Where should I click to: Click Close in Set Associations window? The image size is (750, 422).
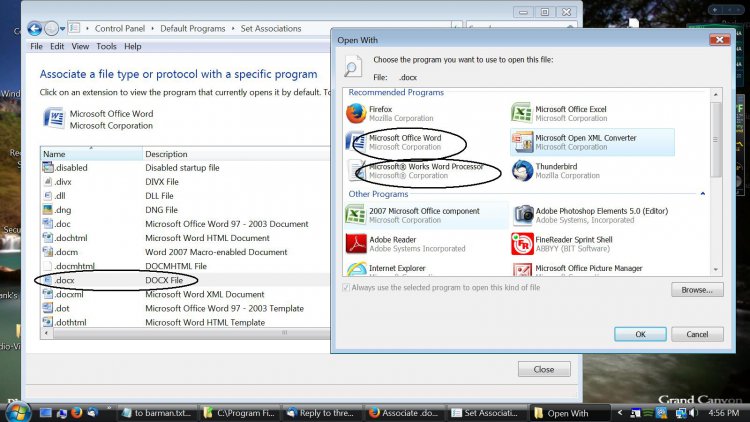(x=544, y=369)
